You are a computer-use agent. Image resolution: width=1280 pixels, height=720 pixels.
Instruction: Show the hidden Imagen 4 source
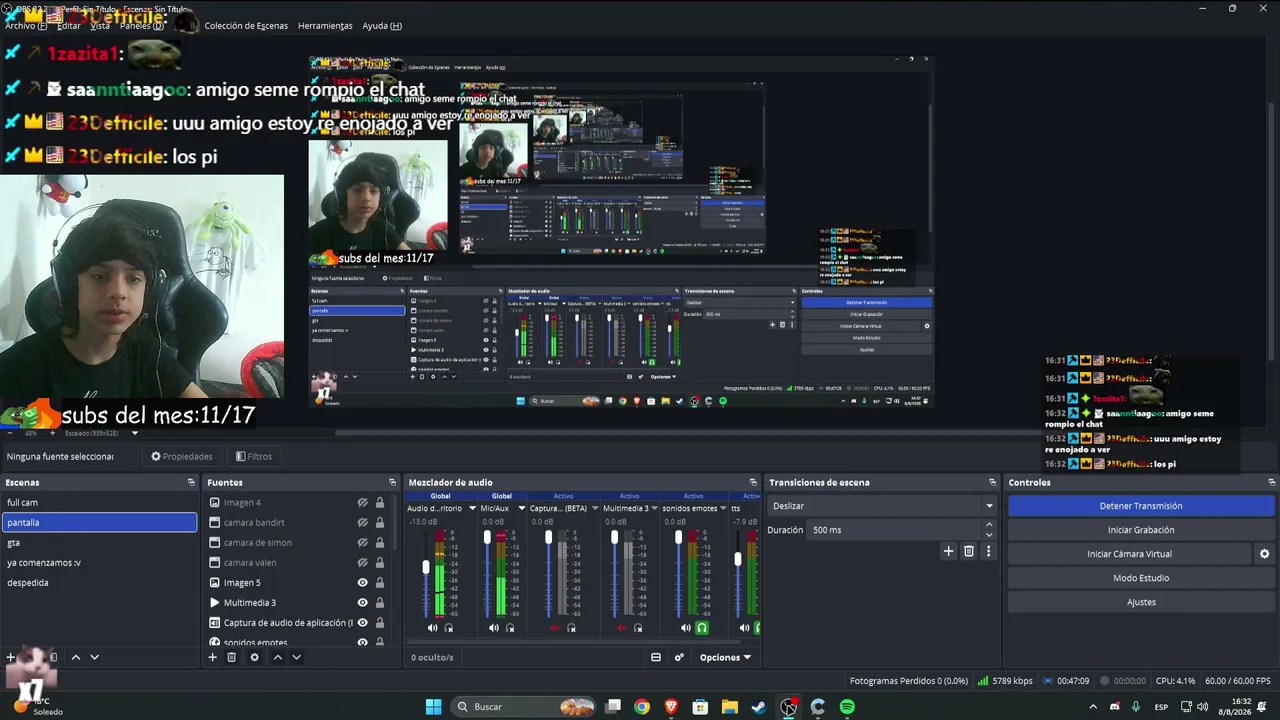click(362, 502)
